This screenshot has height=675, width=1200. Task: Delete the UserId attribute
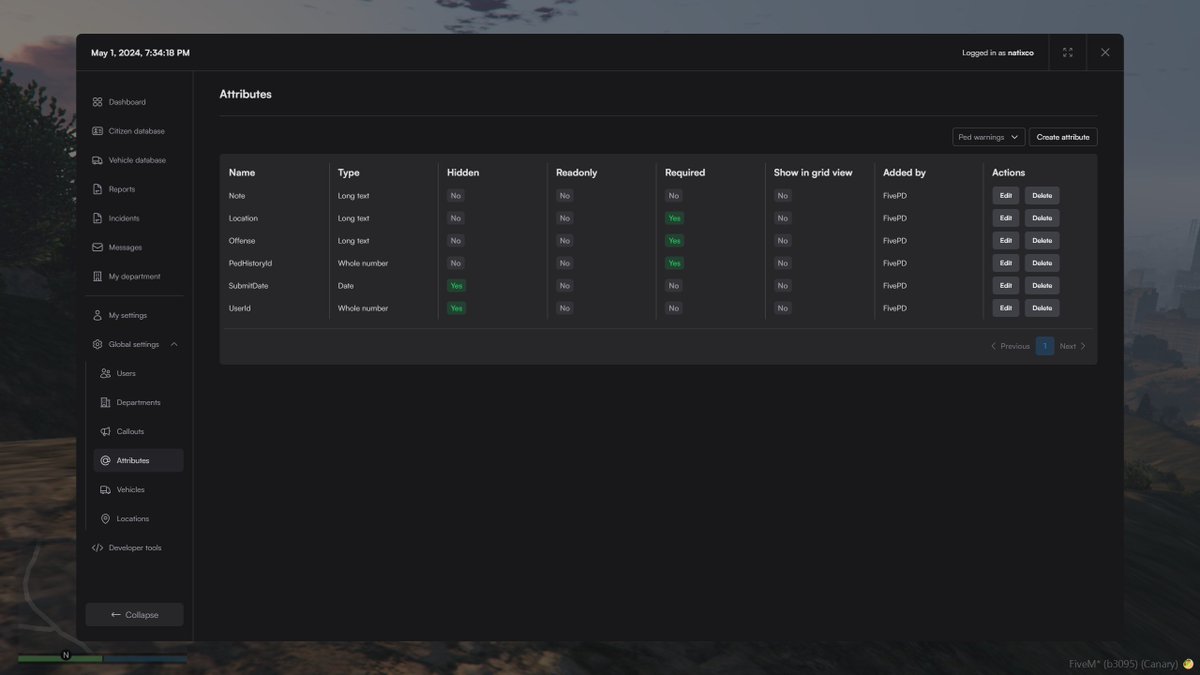pos(1042,308)
